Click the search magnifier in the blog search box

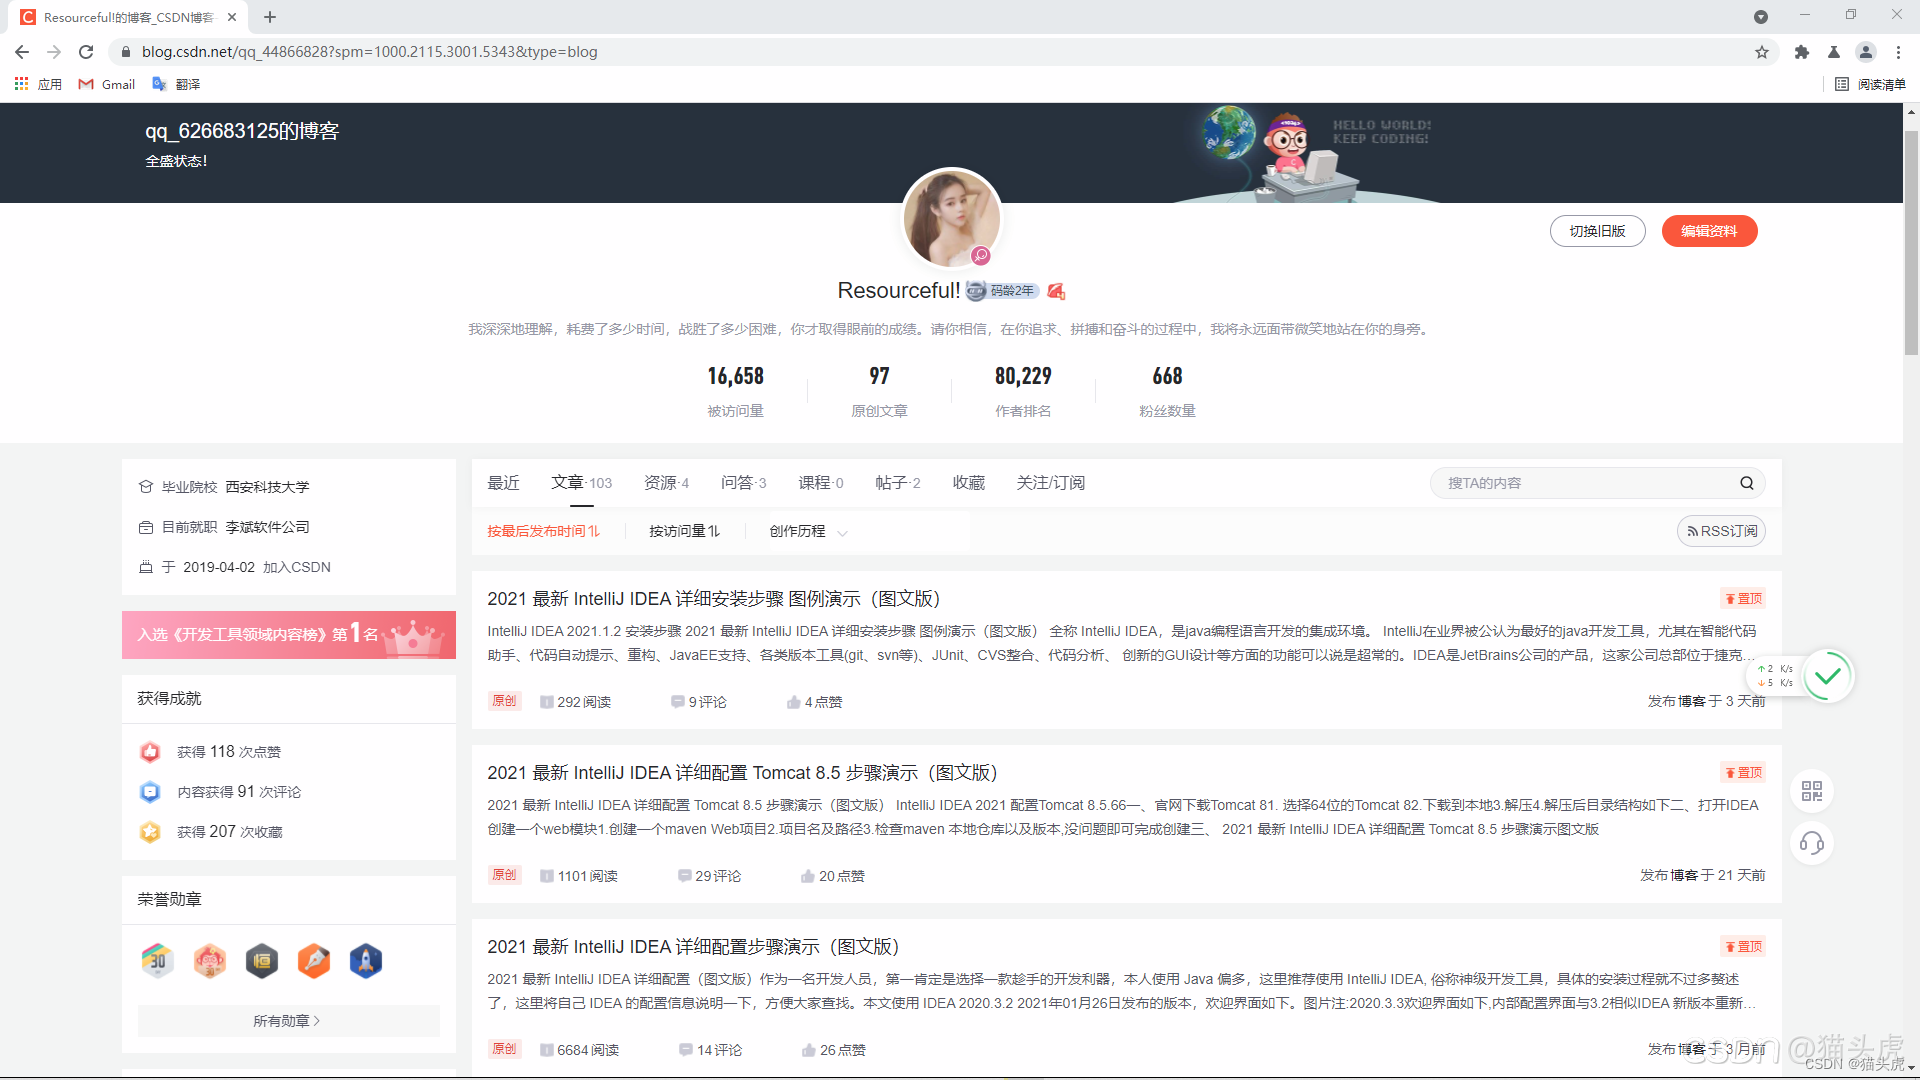[1746, 483]
